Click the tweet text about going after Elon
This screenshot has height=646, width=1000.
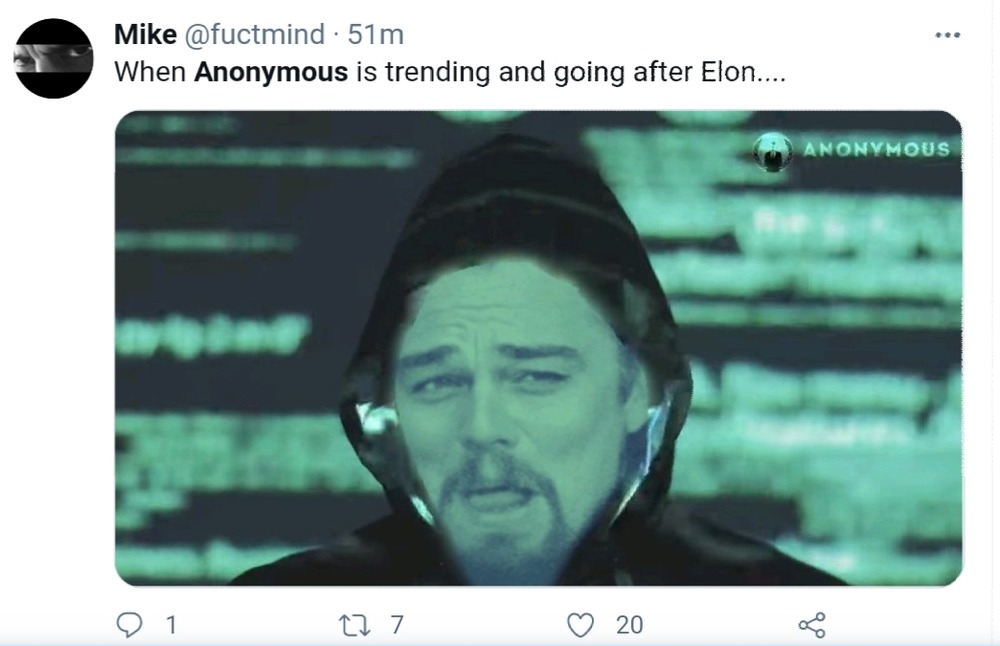pyautogui.click(x=450, y=72)
